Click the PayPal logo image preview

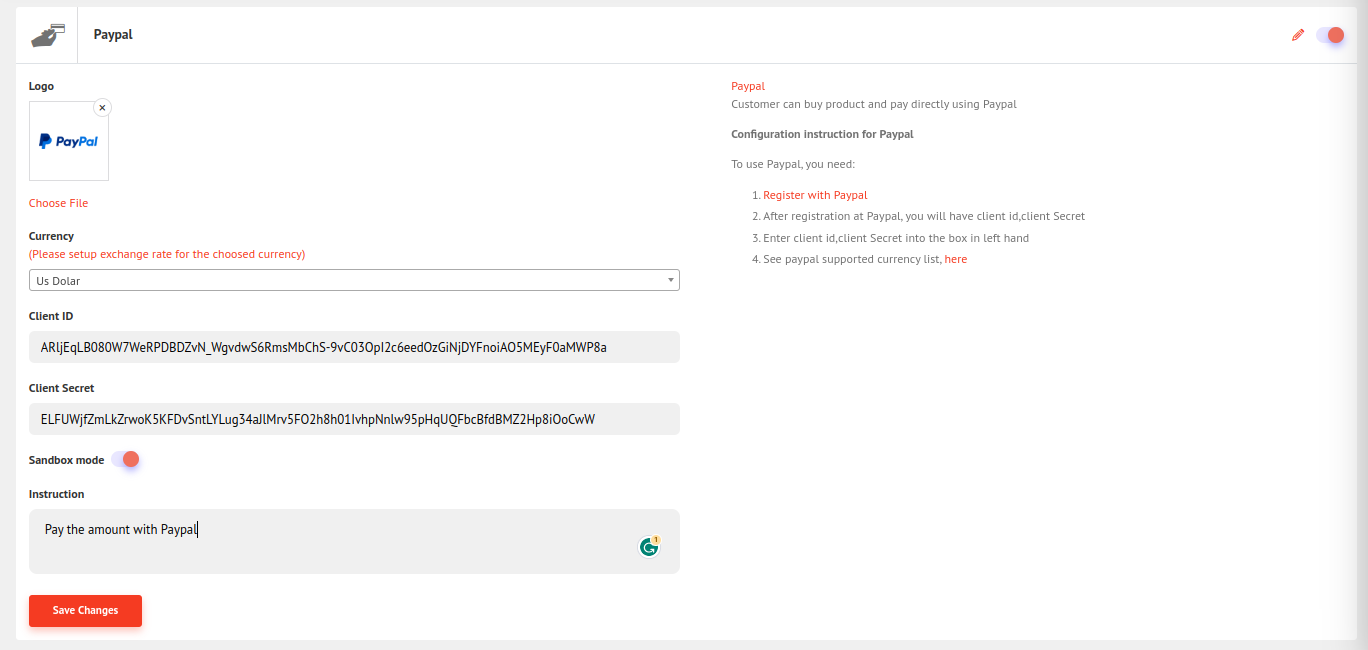coord(68,142)
